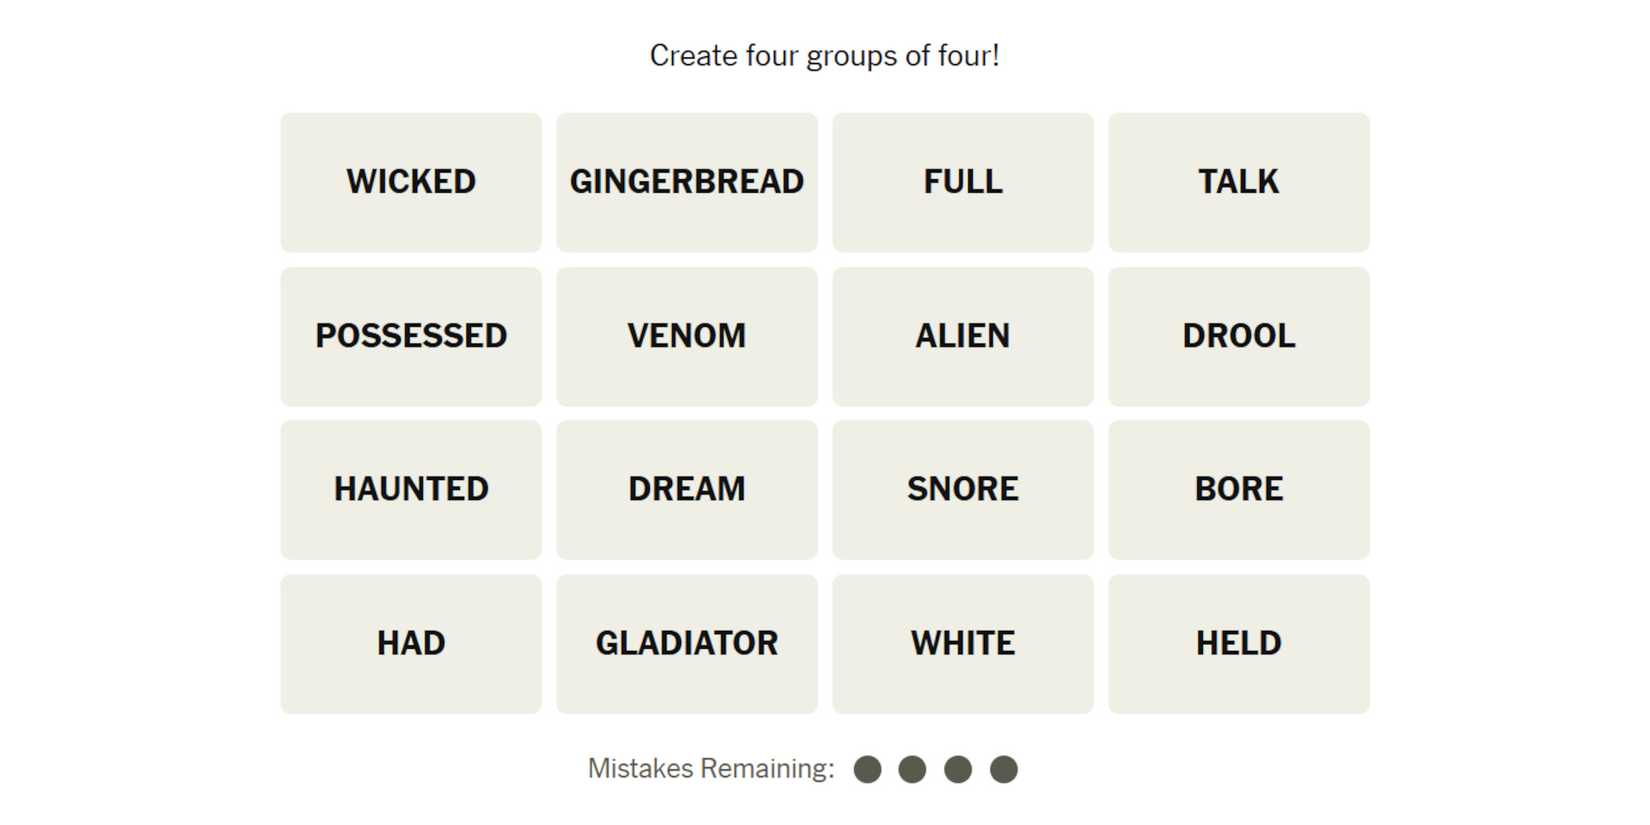Toggle the SNORE tile
Viewport: 1650px width, 825px height.
click(x=963, y=490)
